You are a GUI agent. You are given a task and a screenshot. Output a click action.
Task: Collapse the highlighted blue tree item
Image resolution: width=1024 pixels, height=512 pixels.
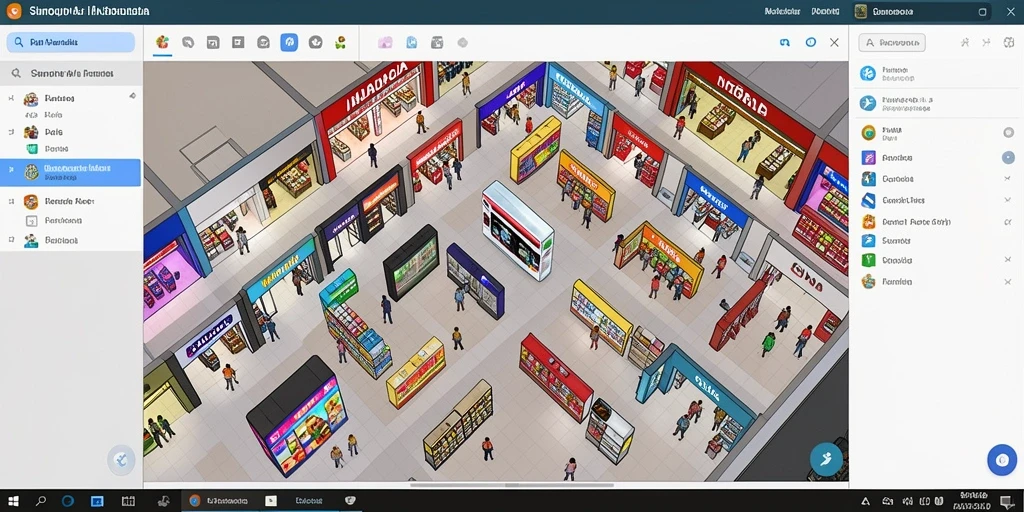click(x=10, y=168)
